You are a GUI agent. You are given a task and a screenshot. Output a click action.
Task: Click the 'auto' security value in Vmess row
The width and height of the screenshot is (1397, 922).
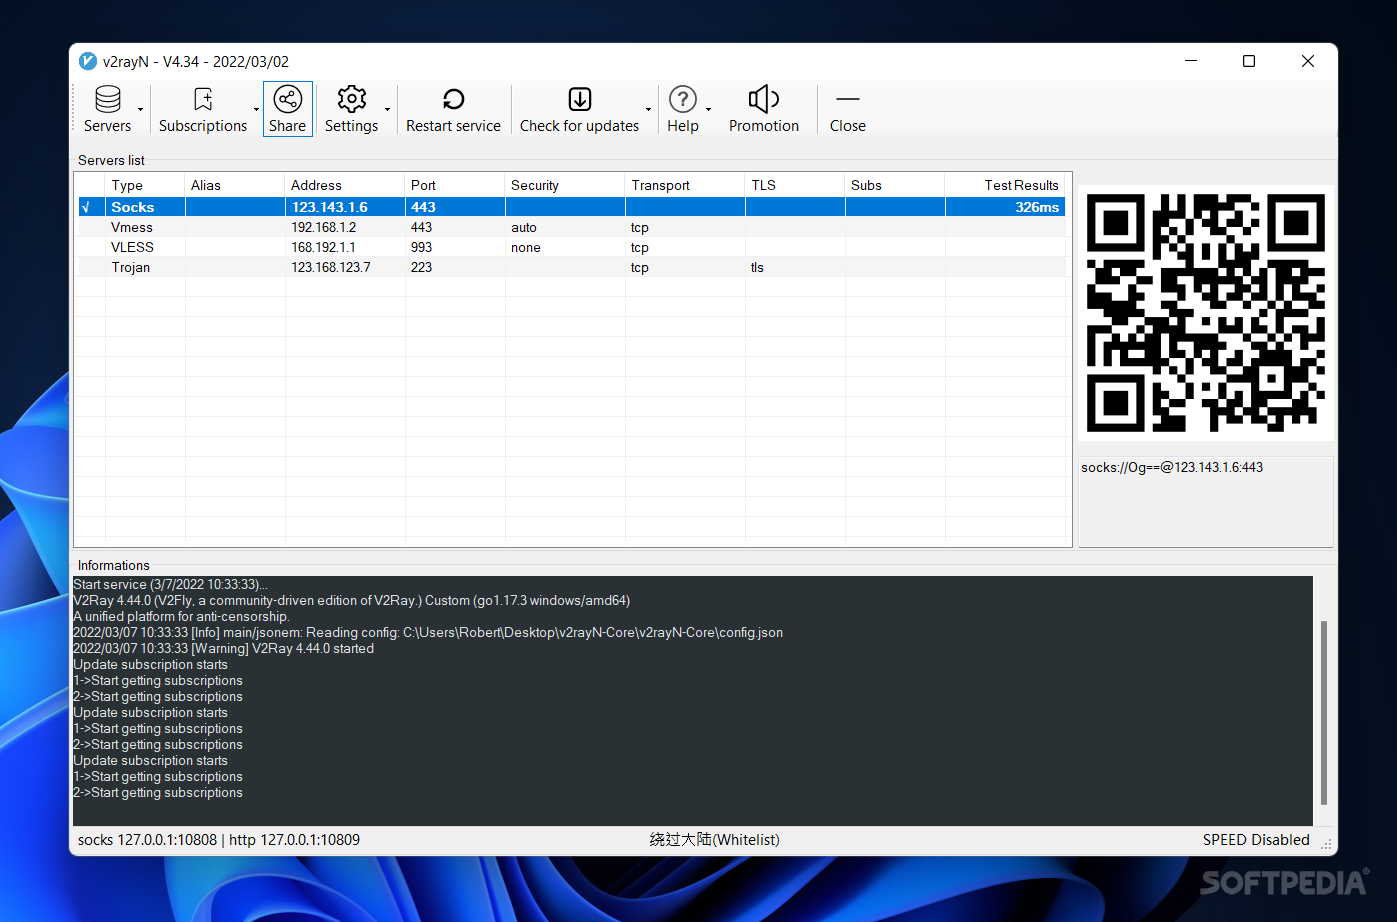524,227
